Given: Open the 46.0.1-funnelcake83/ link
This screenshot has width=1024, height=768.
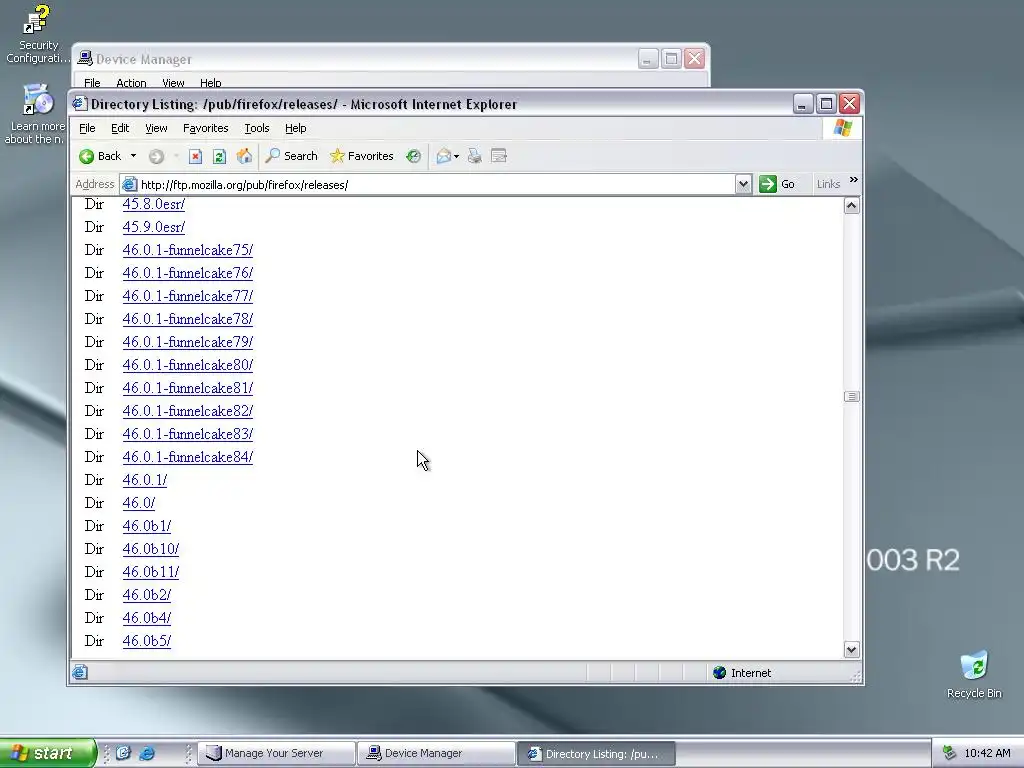Looking at the screenshot, I should tap(187, 434).
